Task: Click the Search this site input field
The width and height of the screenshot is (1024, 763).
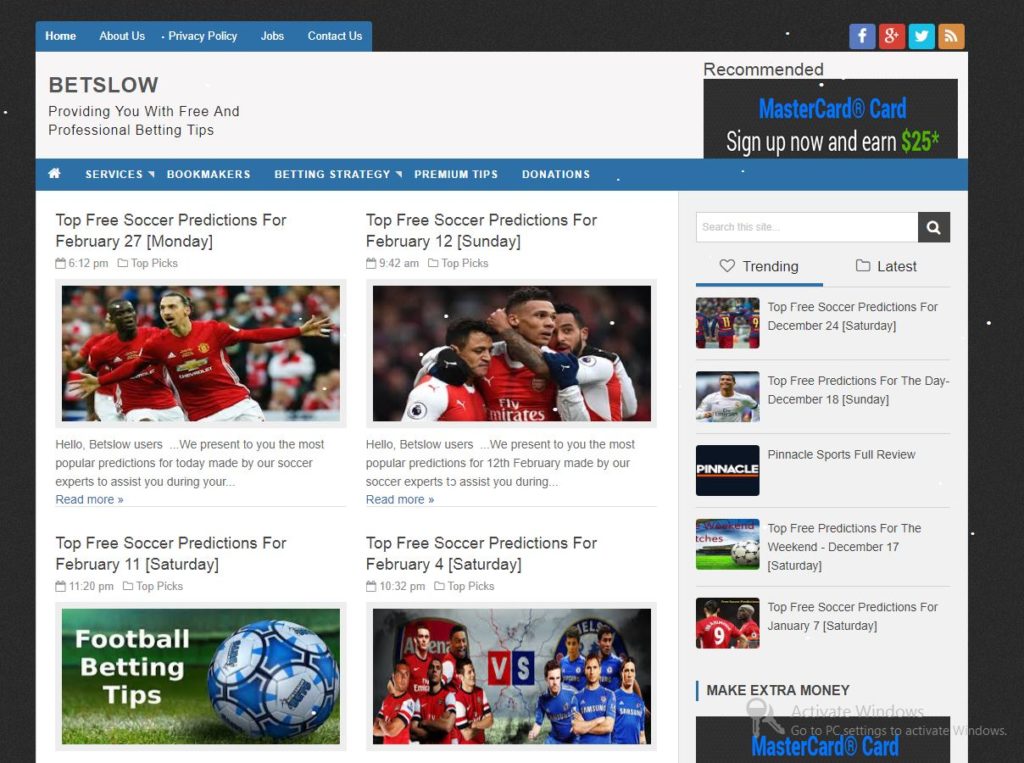Action: (807, 227)
